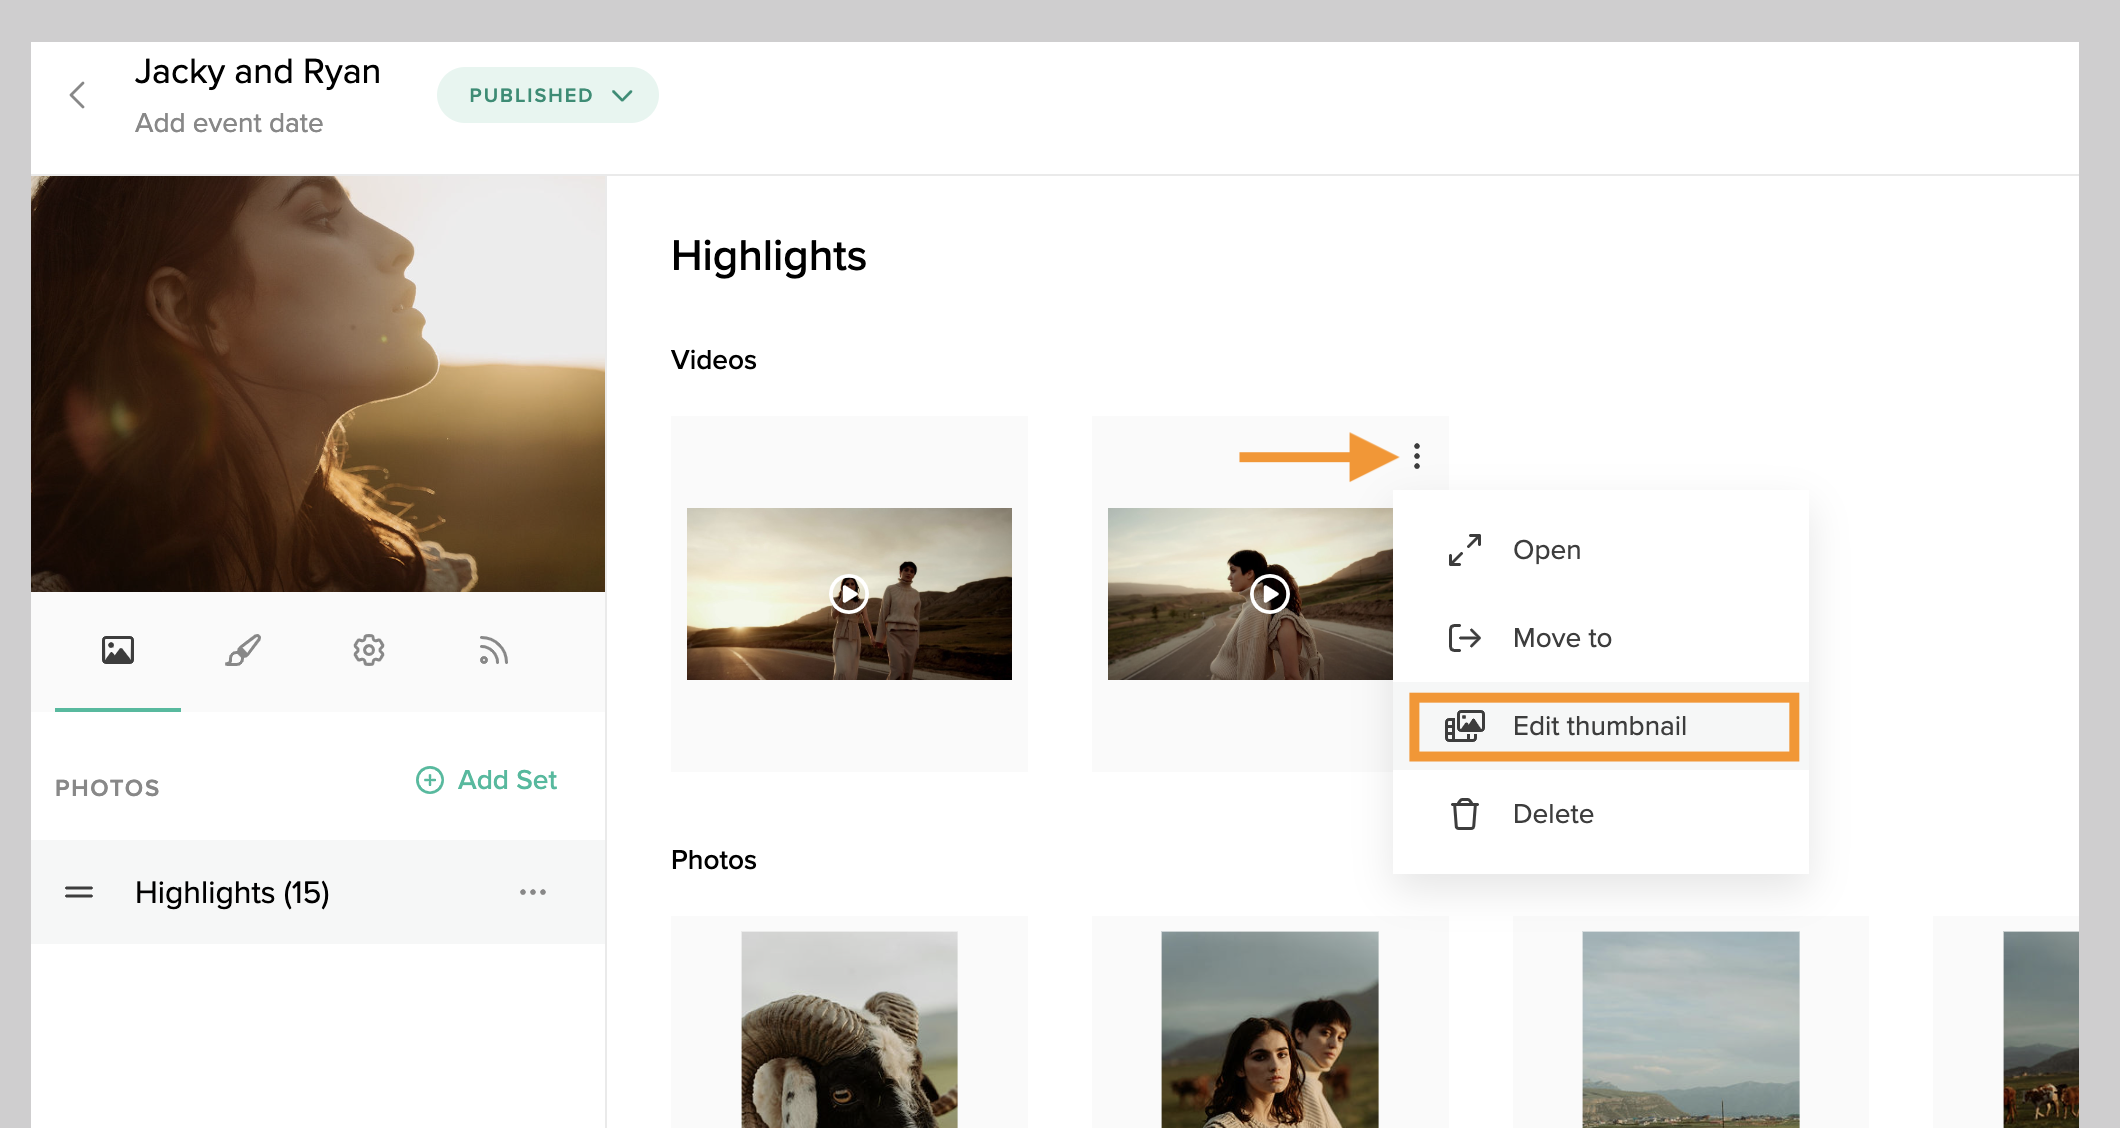Choose Delete from the video menu

1552,814
